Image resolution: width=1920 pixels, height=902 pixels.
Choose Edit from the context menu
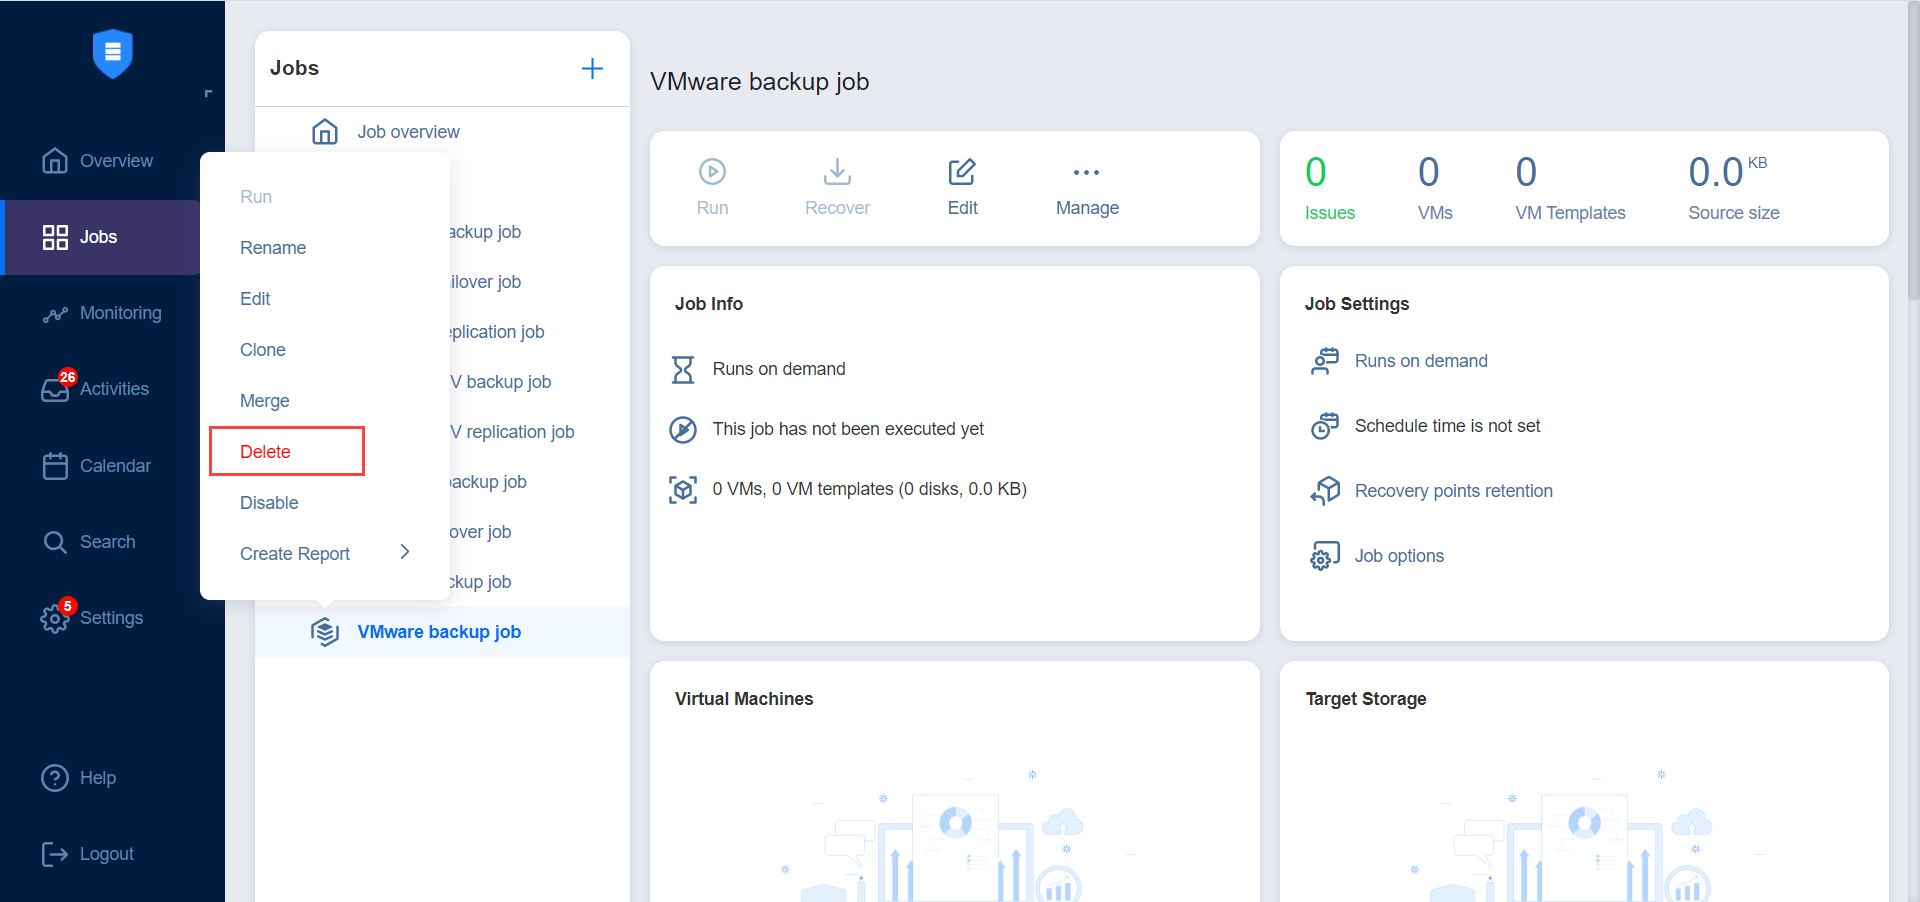pyautogui.click(x=255, y=299)
